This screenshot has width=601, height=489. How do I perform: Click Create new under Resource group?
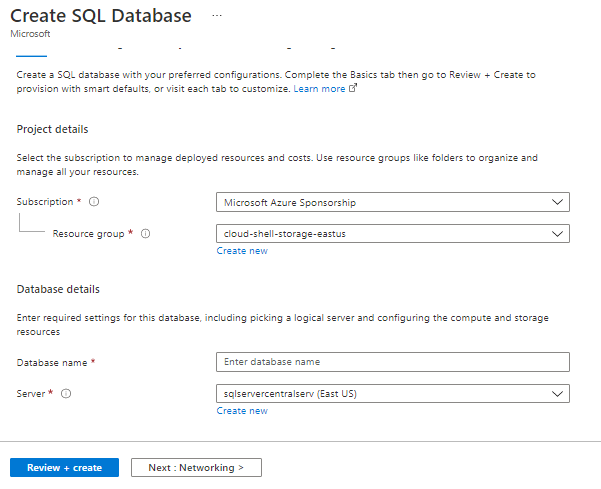[242, 251]
